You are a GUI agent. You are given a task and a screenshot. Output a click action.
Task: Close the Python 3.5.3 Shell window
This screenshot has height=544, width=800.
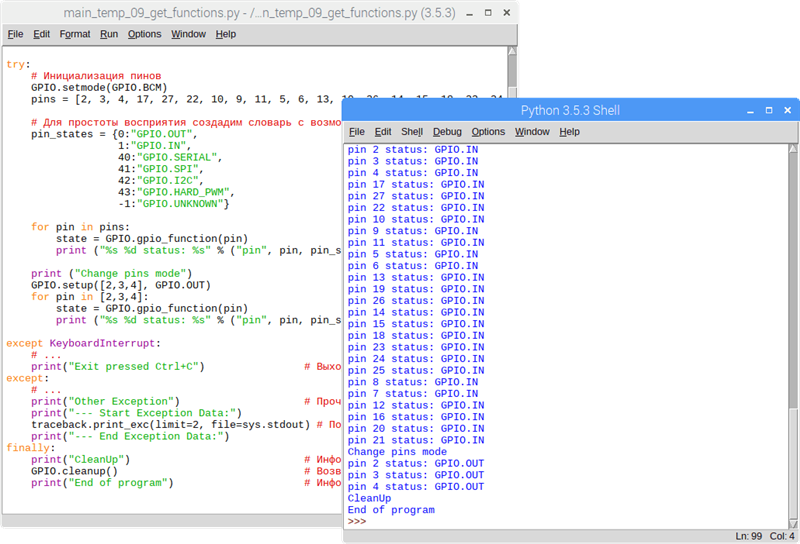787,110
